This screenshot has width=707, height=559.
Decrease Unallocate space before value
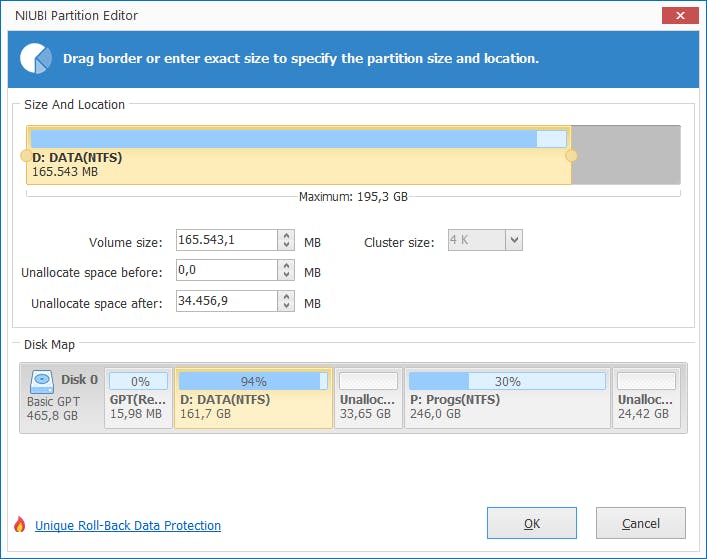coord(286,275)
